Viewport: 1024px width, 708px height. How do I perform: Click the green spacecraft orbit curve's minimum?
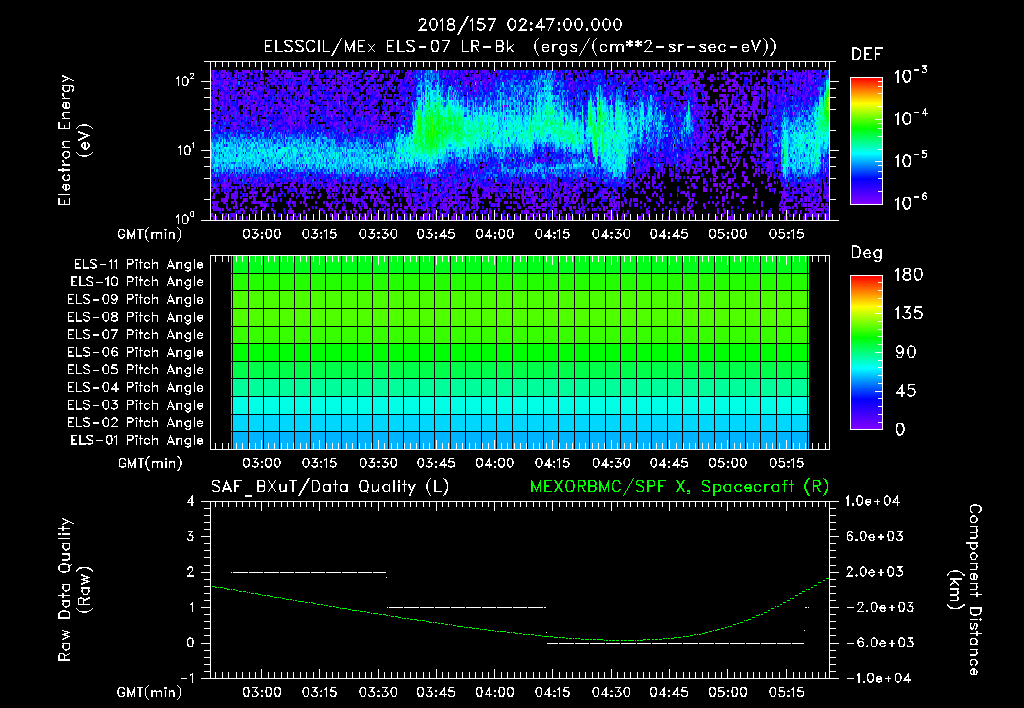coord(622,640)
